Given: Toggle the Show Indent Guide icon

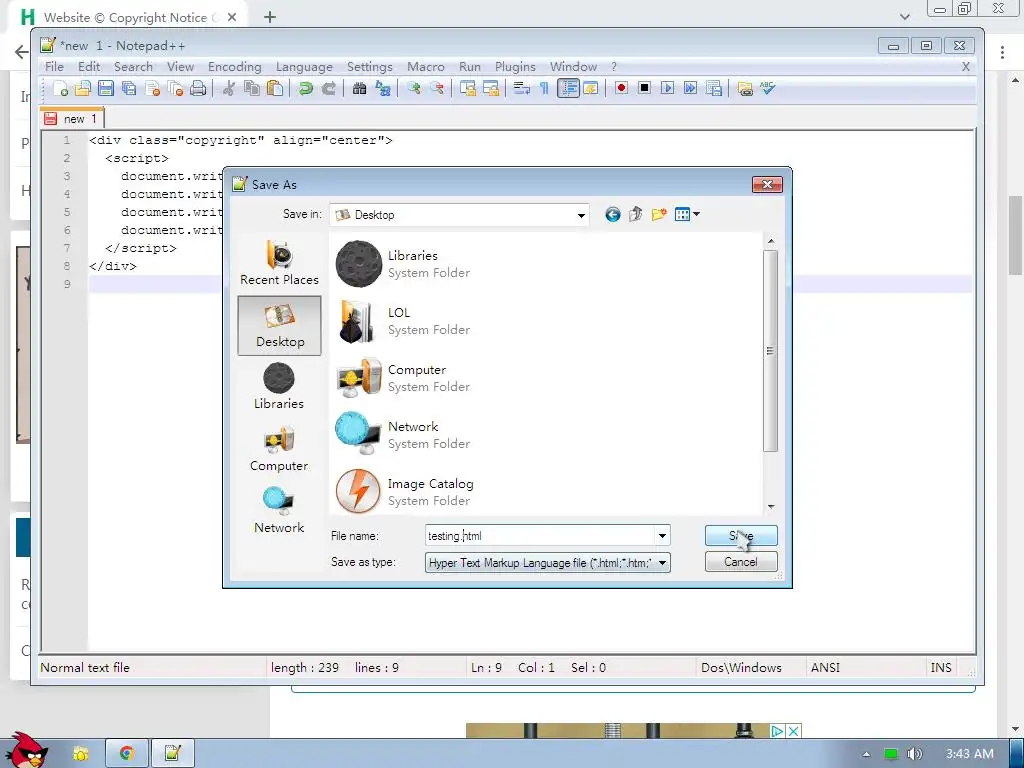Looking at the screenshot, I should point(568,88).
